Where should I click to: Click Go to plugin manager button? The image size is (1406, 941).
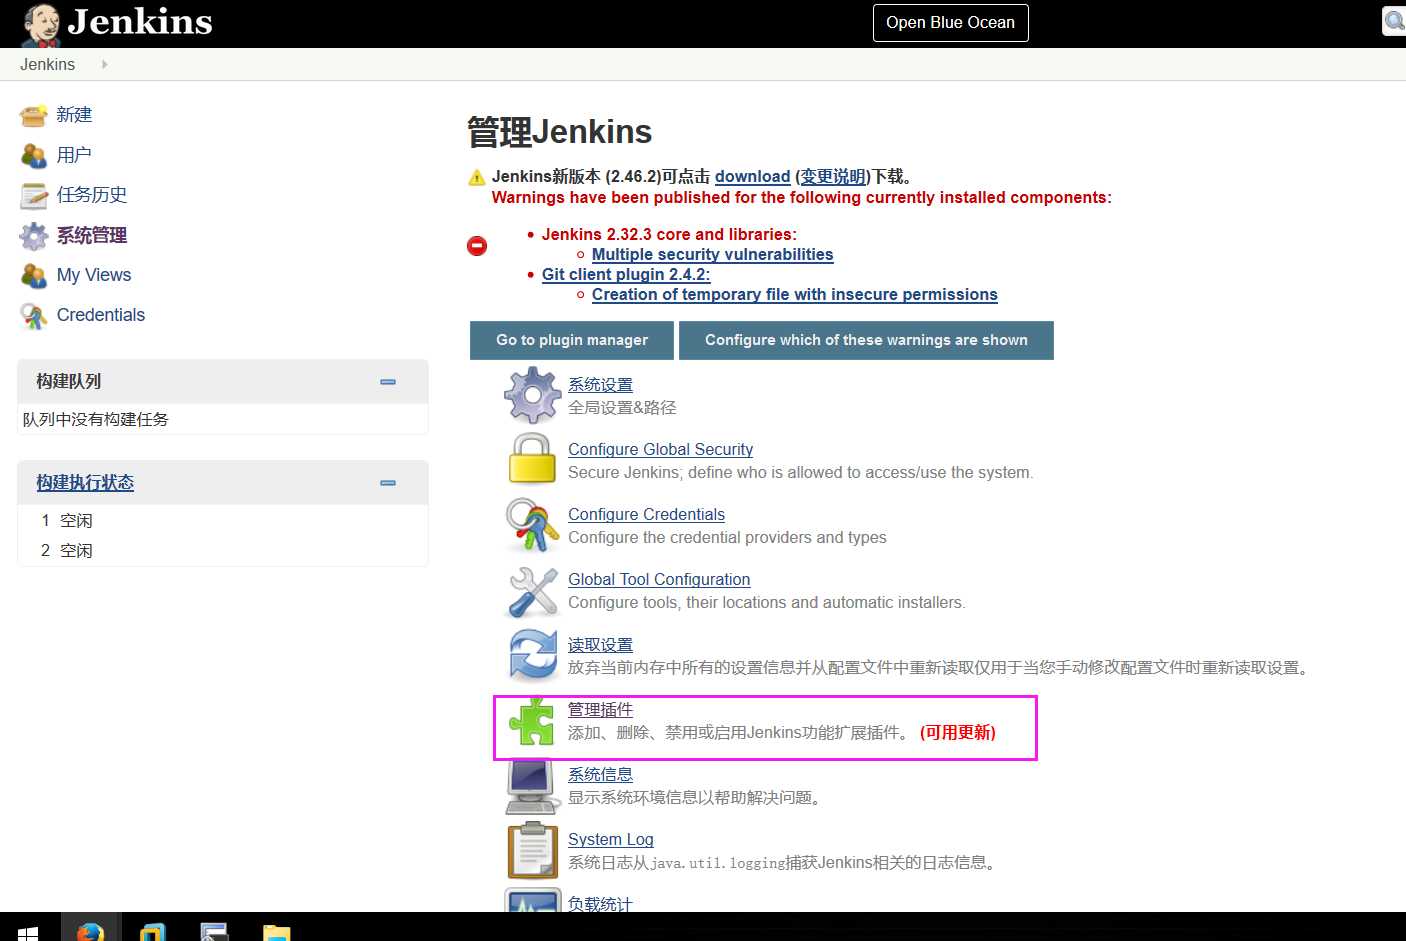[x=572, y=340]
